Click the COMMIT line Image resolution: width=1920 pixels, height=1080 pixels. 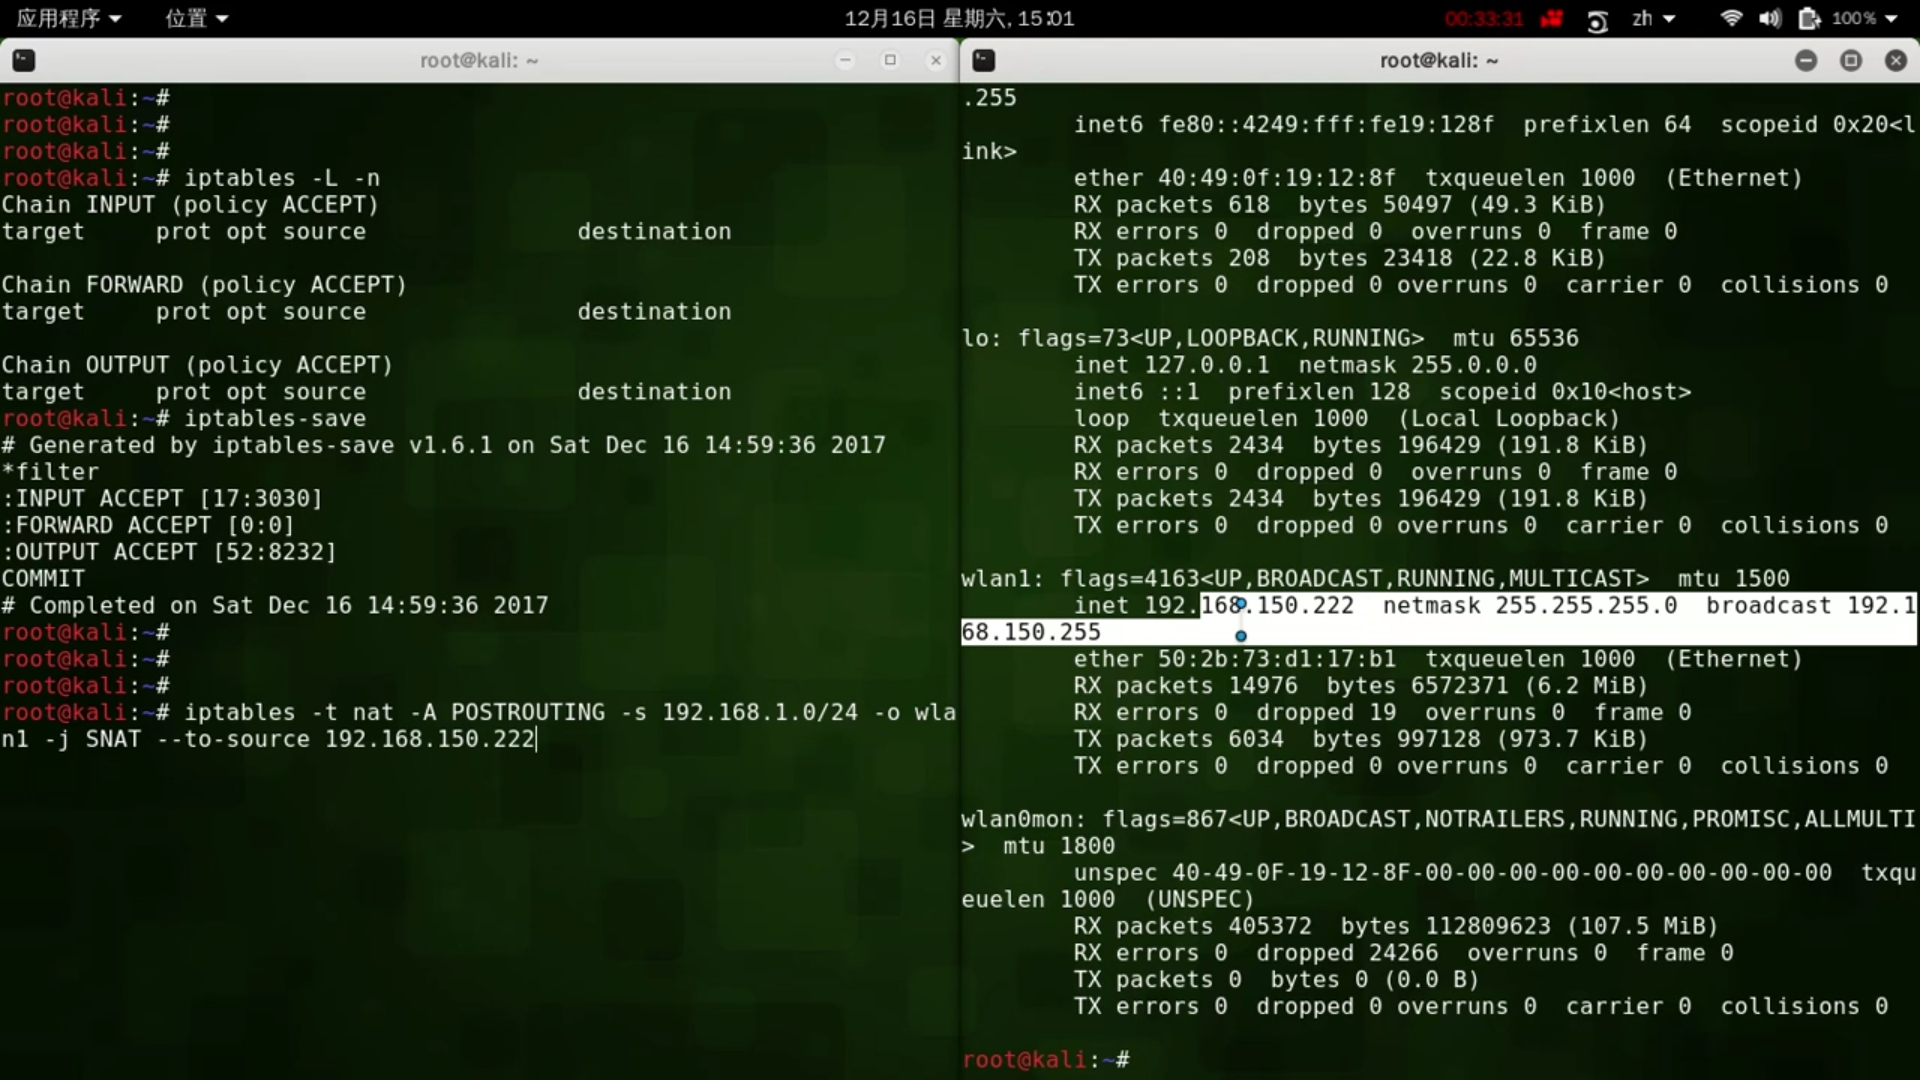43,579
